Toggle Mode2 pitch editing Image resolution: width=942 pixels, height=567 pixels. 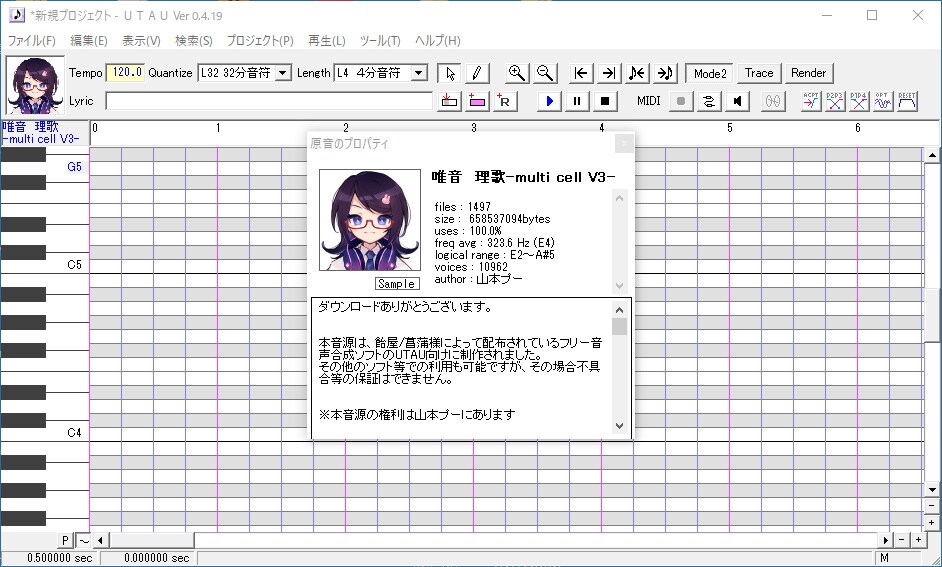click(710, 73)
